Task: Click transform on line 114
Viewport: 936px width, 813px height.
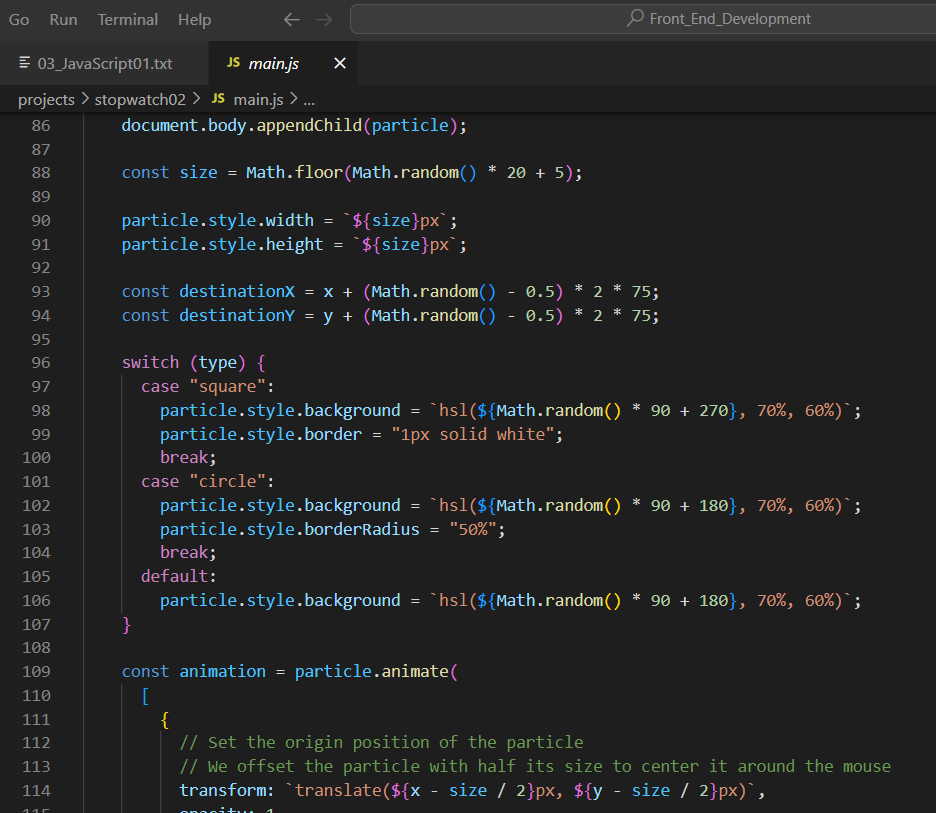Action: tap(223, 790)
